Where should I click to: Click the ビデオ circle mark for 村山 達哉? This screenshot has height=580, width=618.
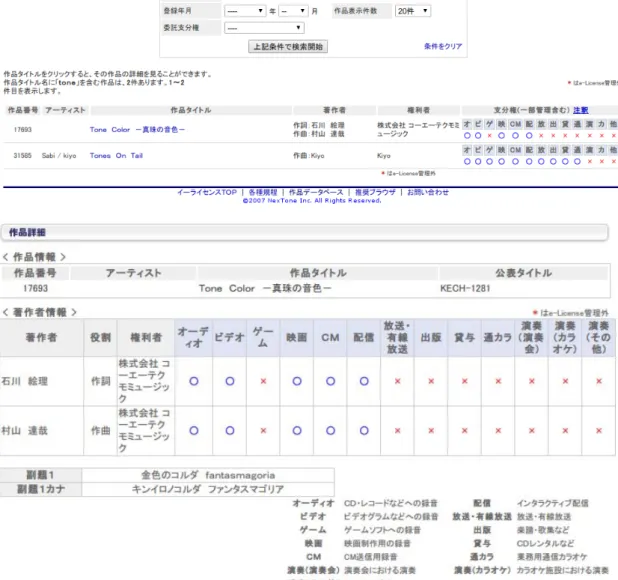tap(230, 431)
